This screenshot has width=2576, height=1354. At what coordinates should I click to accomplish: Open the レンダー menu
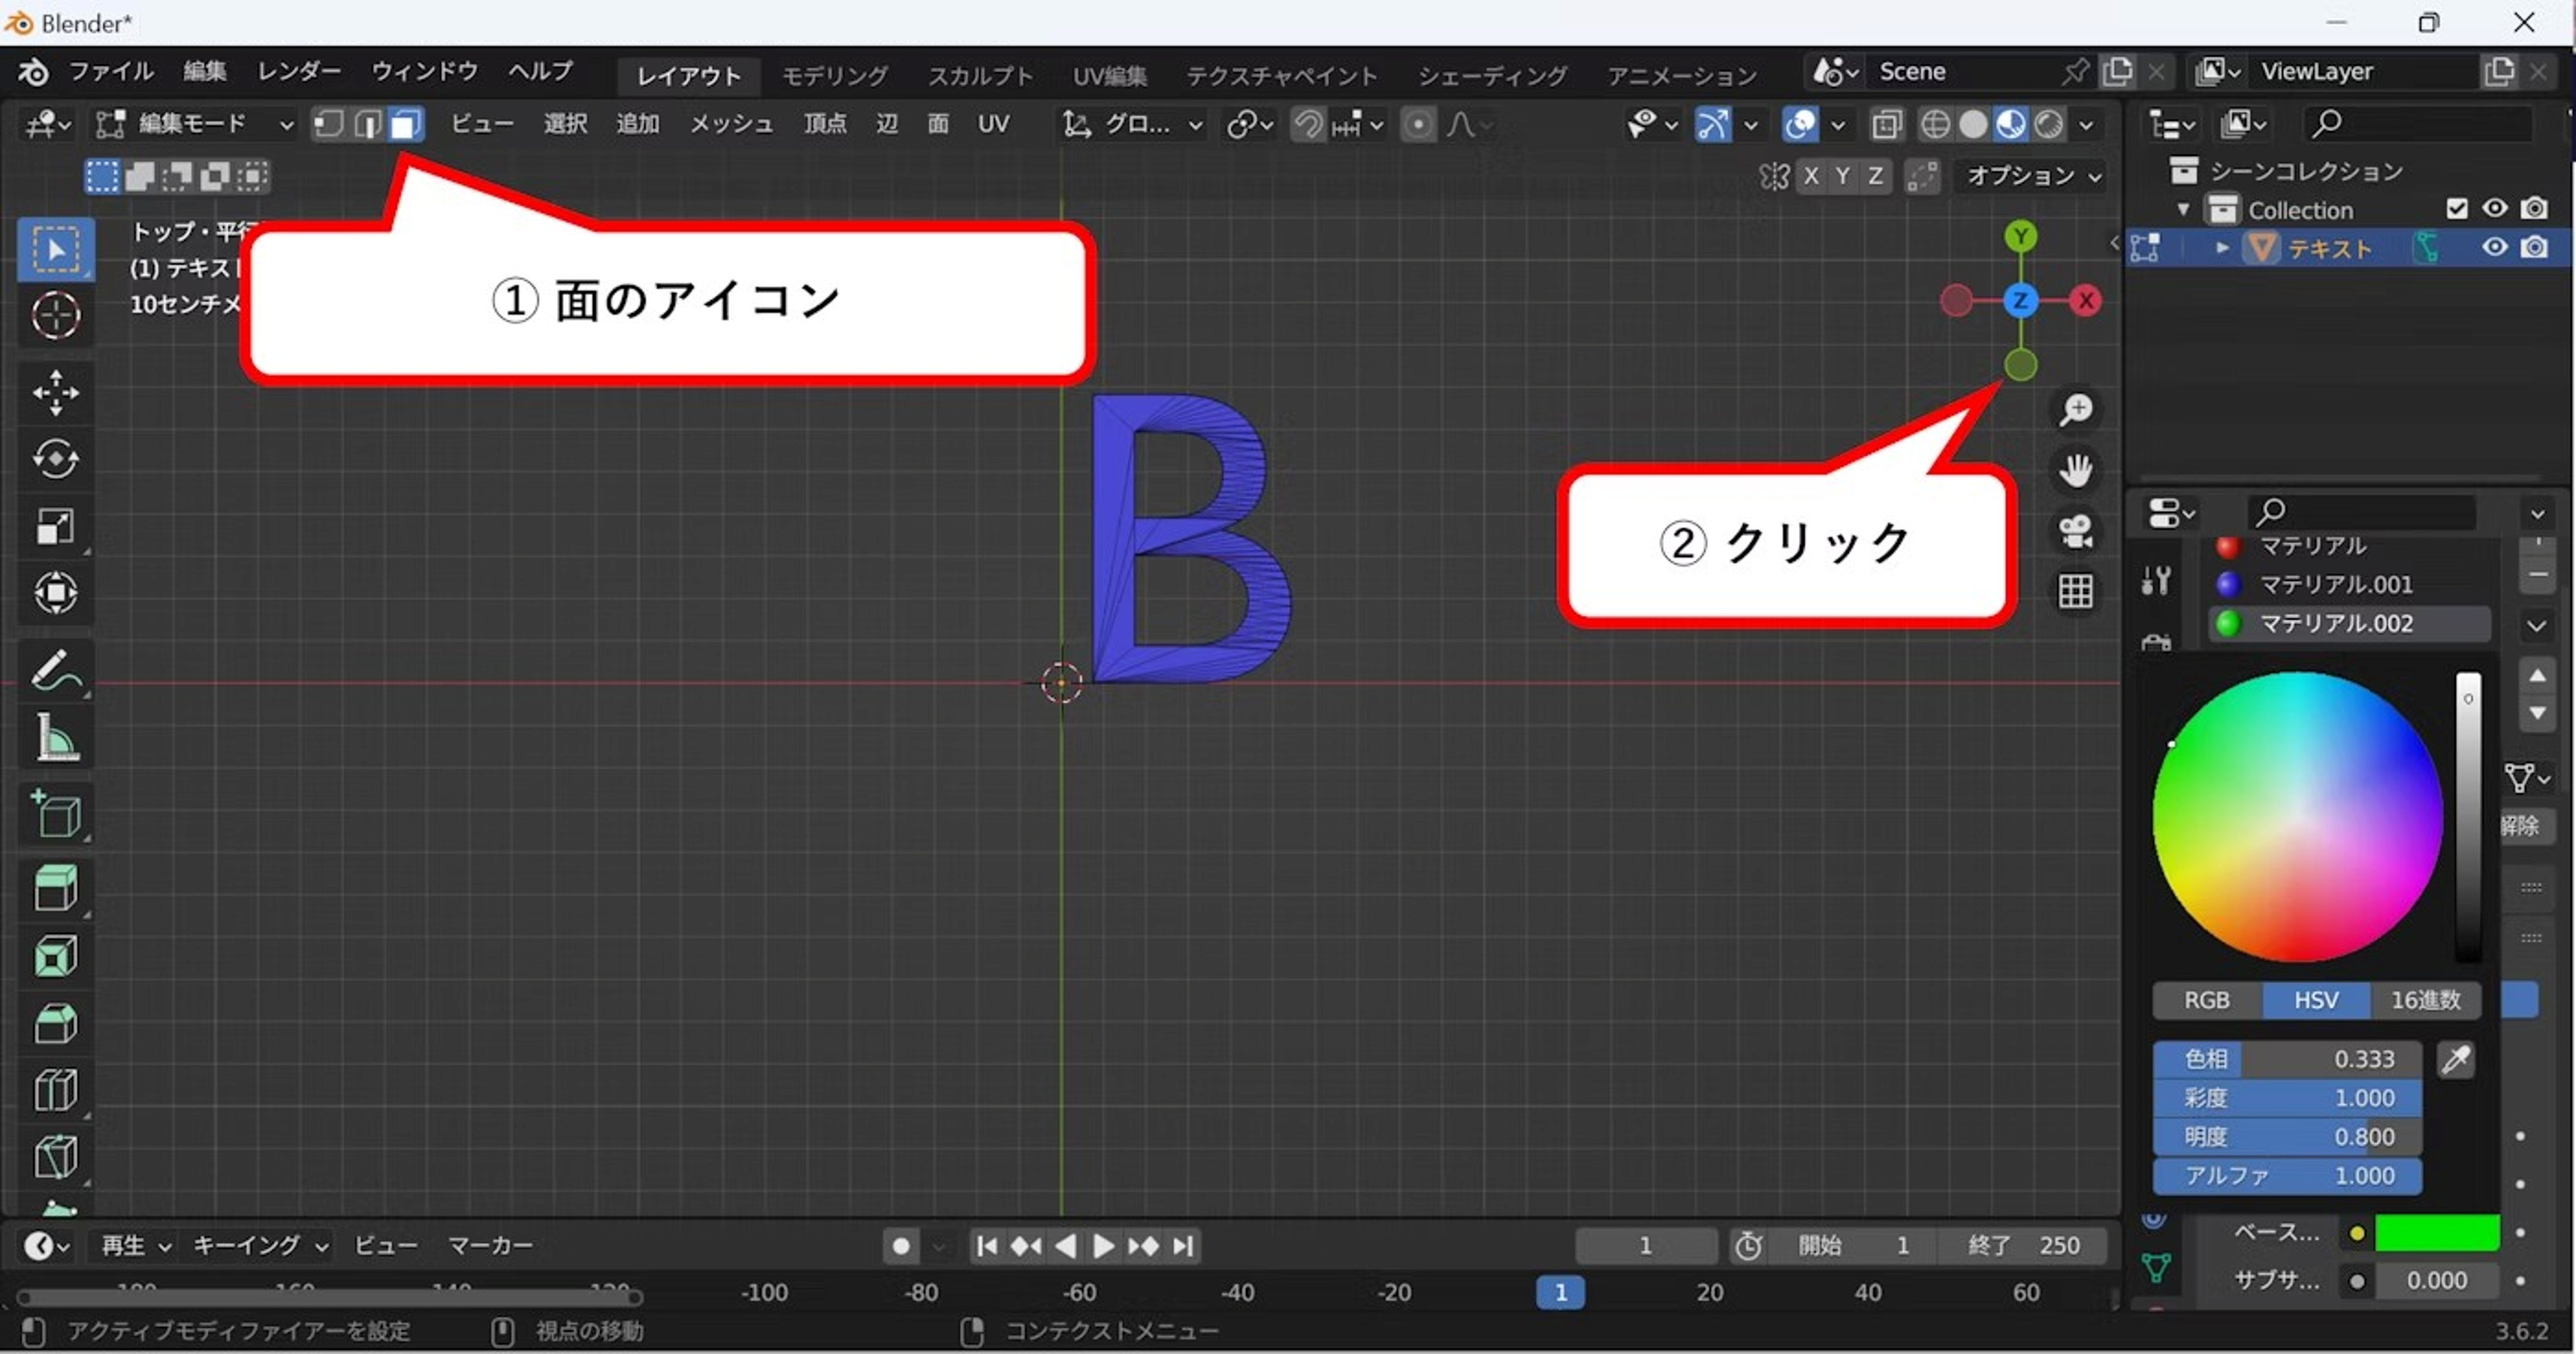click(x=297, y=71)
